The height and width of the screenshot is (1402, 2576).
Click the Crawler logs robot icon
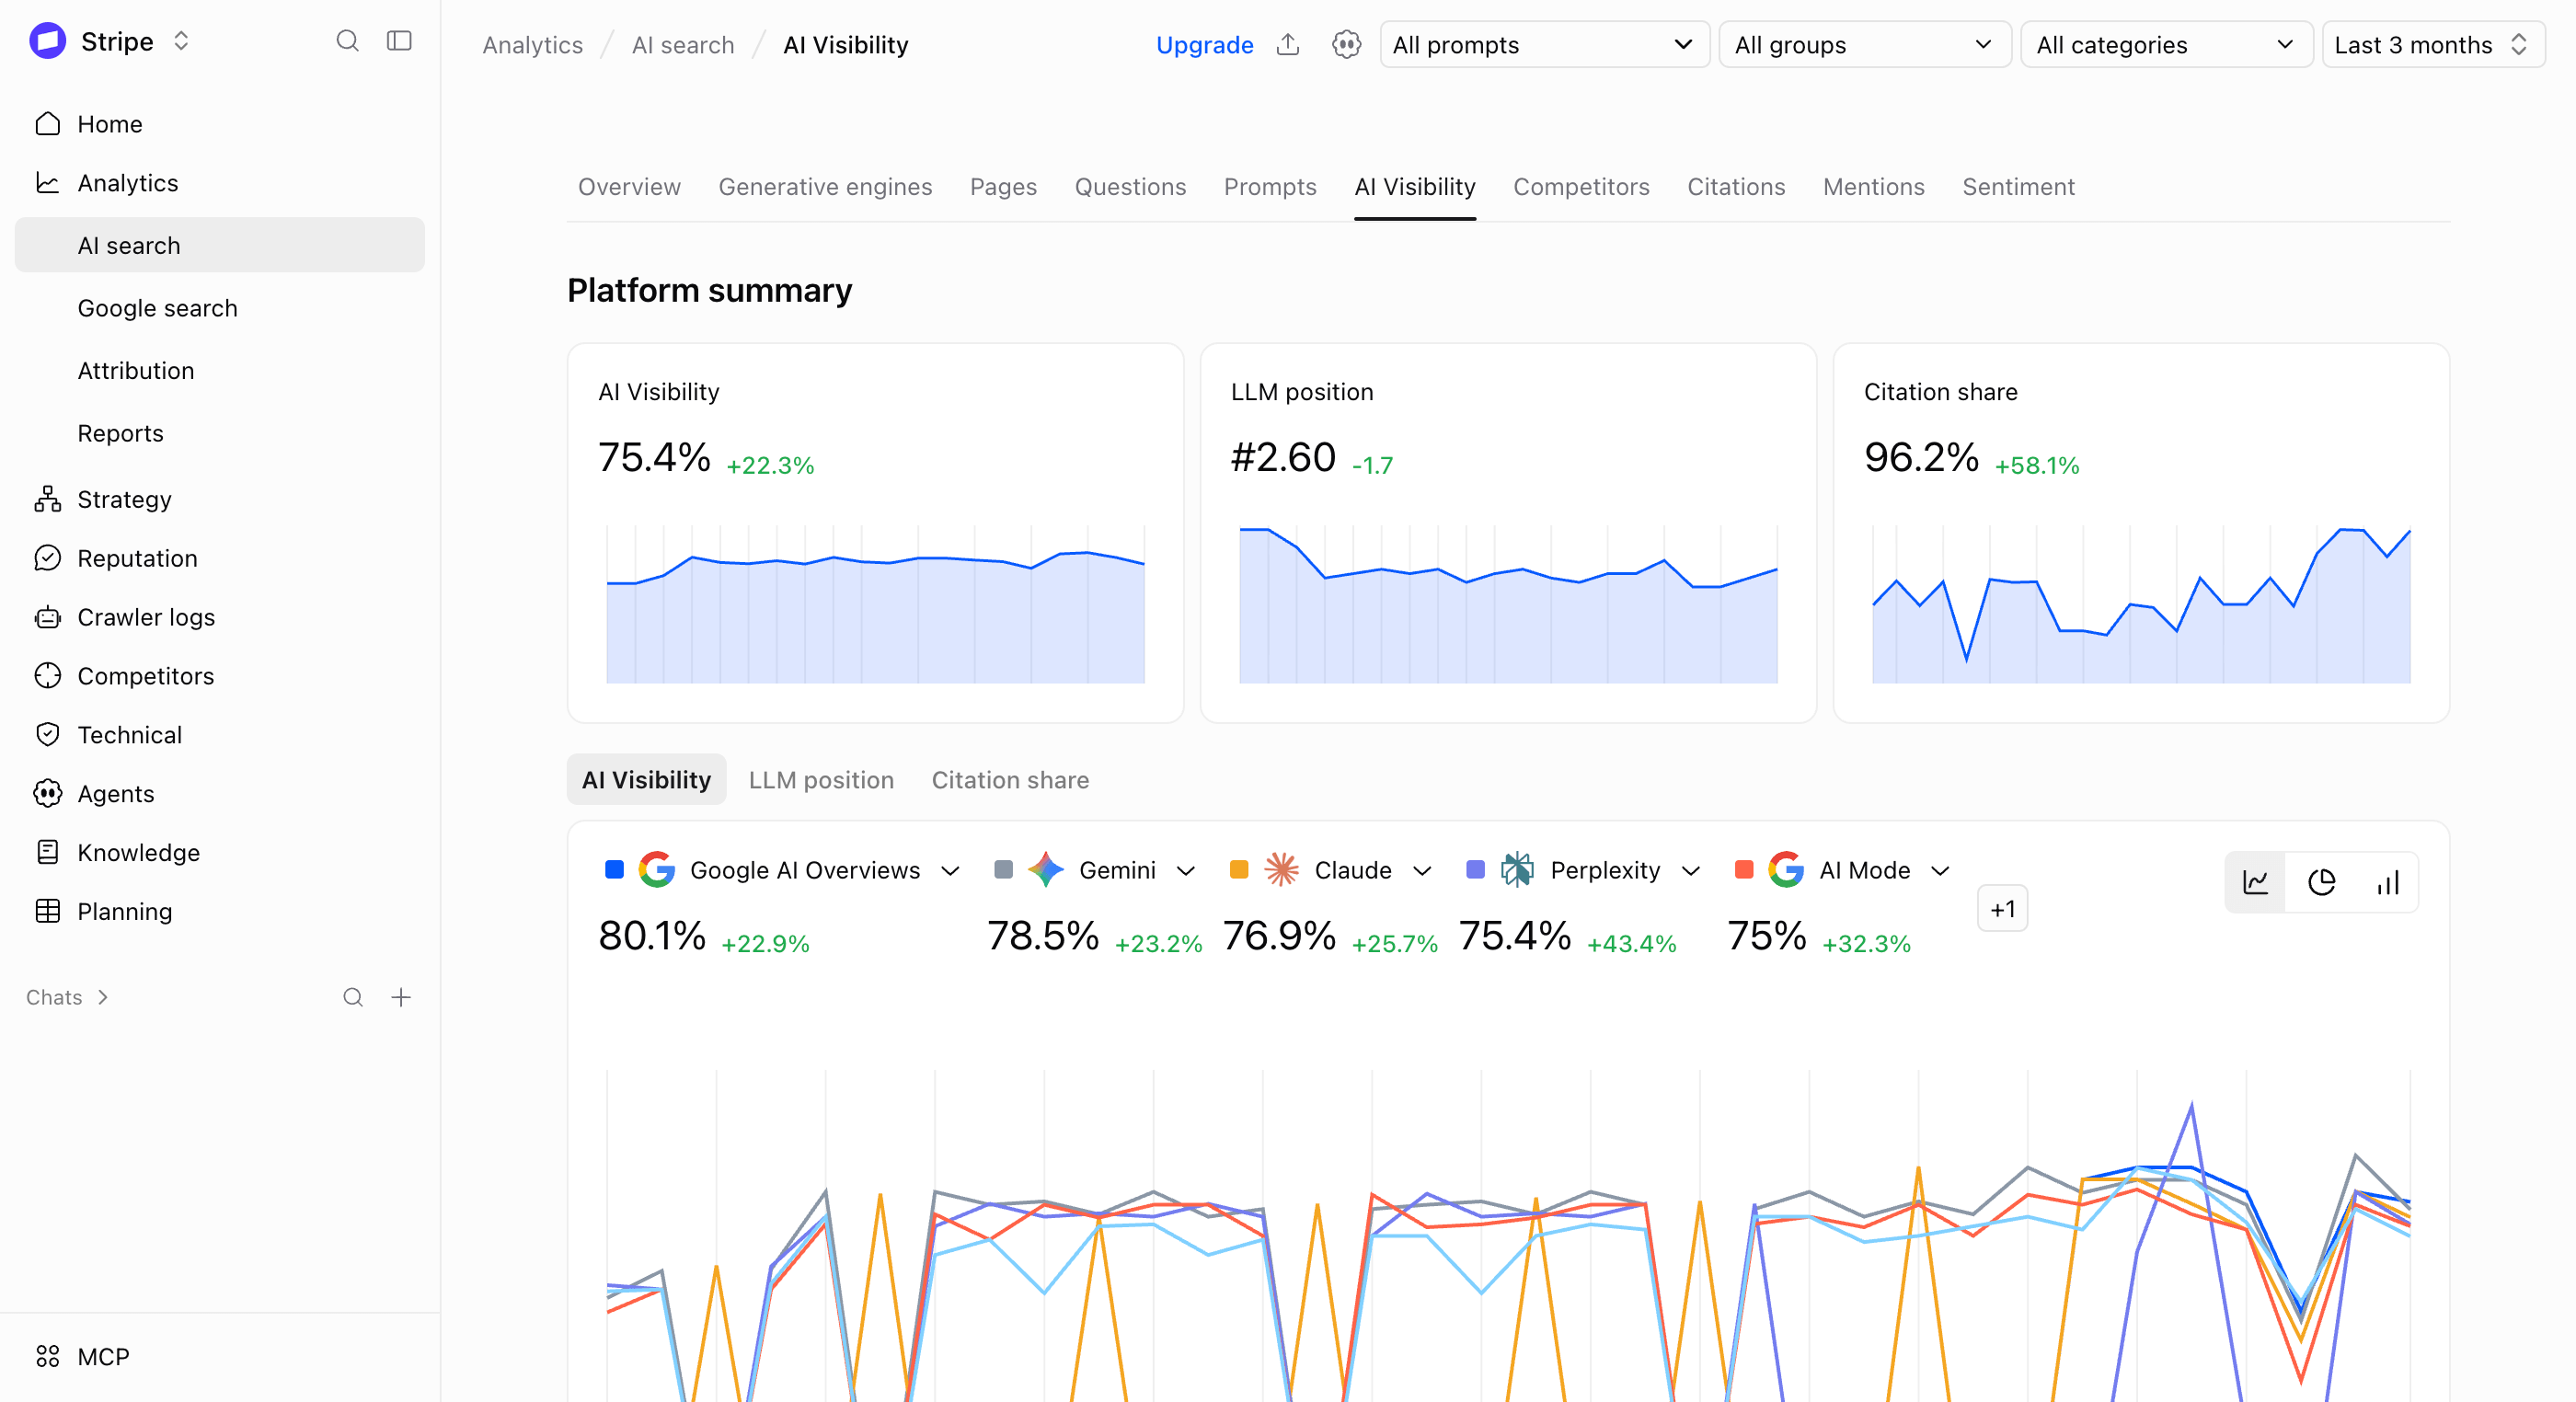48,617
